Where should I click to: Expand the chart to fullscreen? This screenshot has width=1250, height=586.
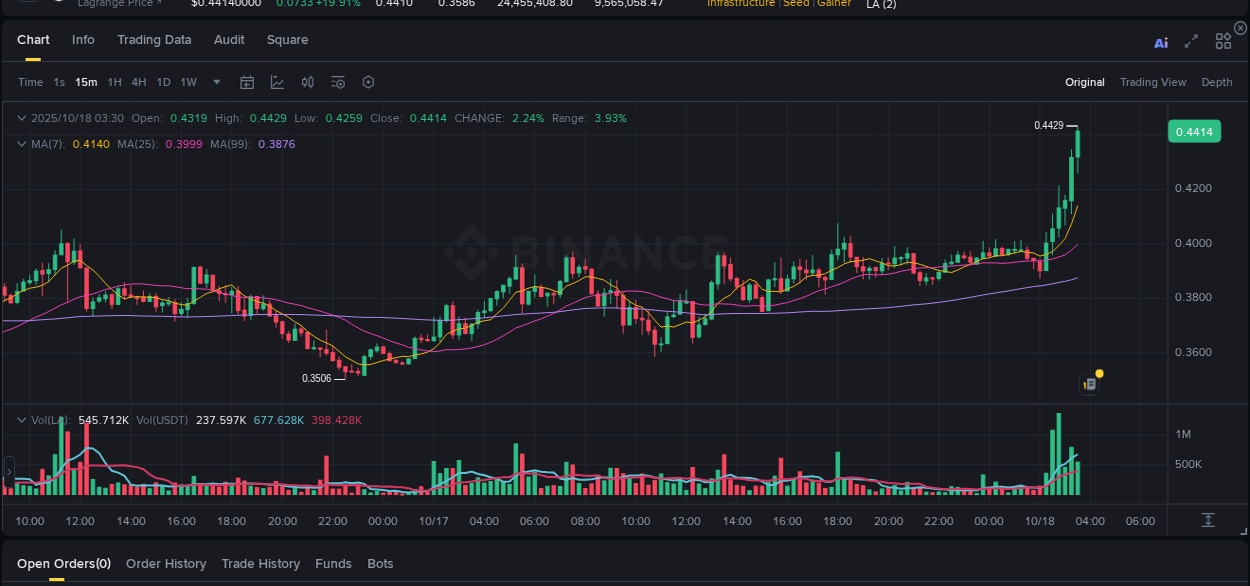click(1190, 41)
